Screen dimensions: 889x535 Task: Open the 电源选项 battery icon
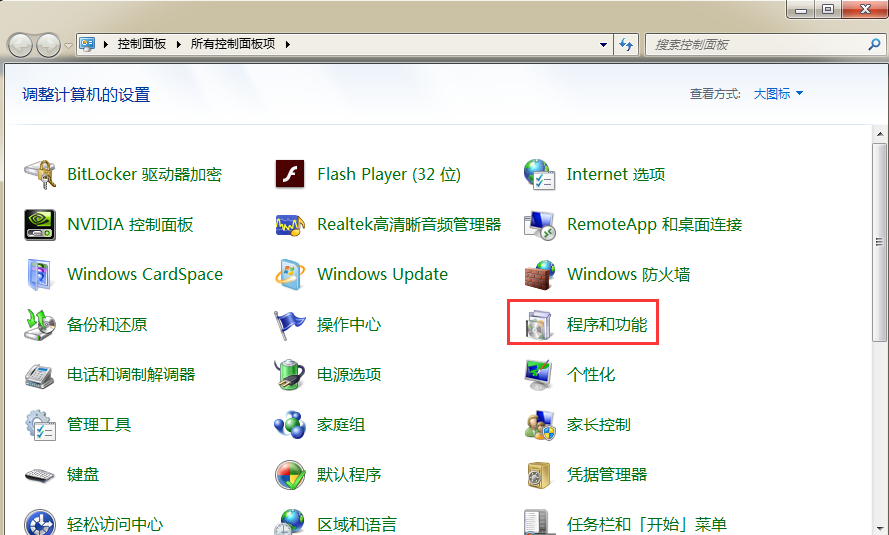point(290,375)
